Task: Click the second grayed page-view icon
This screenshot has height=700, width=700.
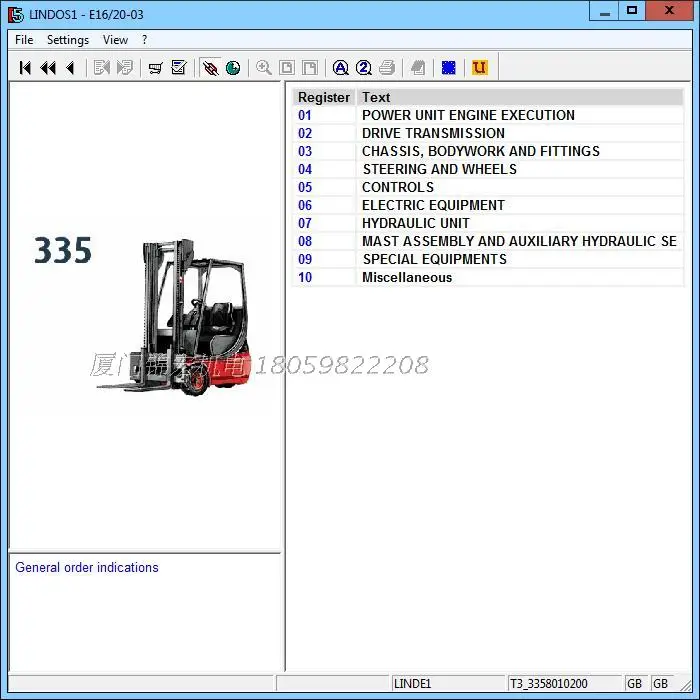Action: 310,68
